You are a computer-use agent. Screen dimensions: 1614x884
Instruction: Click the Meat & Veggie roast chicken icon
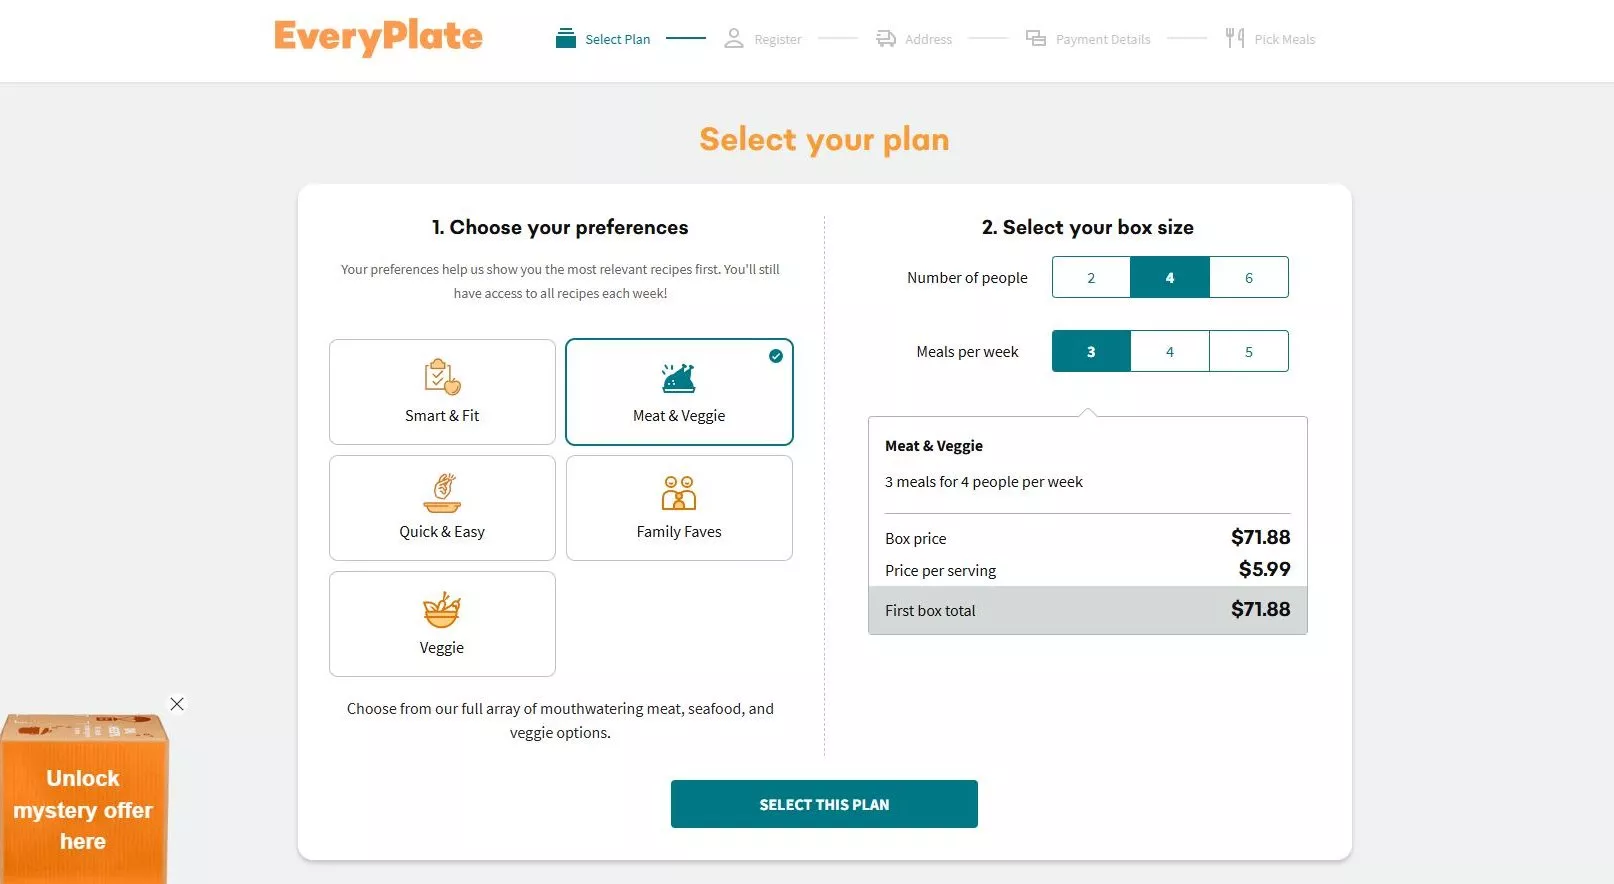pyautogui.click(x=679, y=378)
